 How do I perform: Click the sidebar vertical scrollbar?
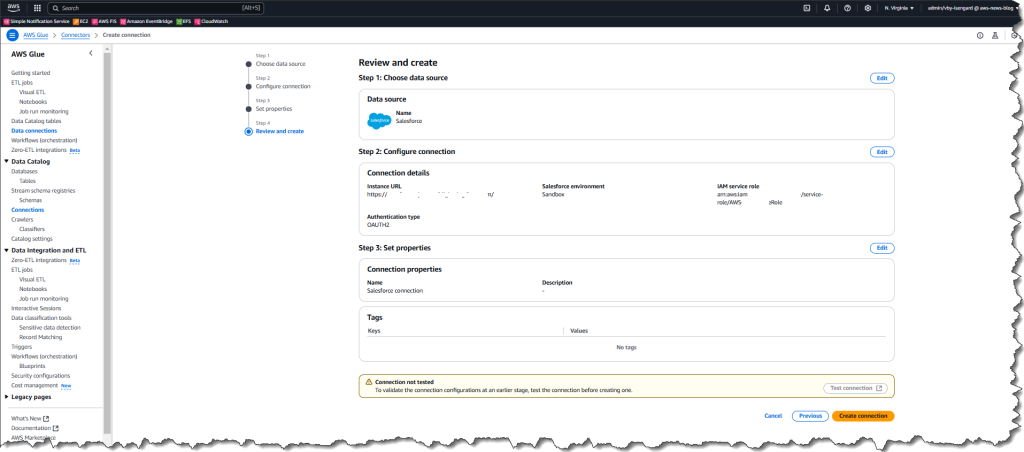107,242
